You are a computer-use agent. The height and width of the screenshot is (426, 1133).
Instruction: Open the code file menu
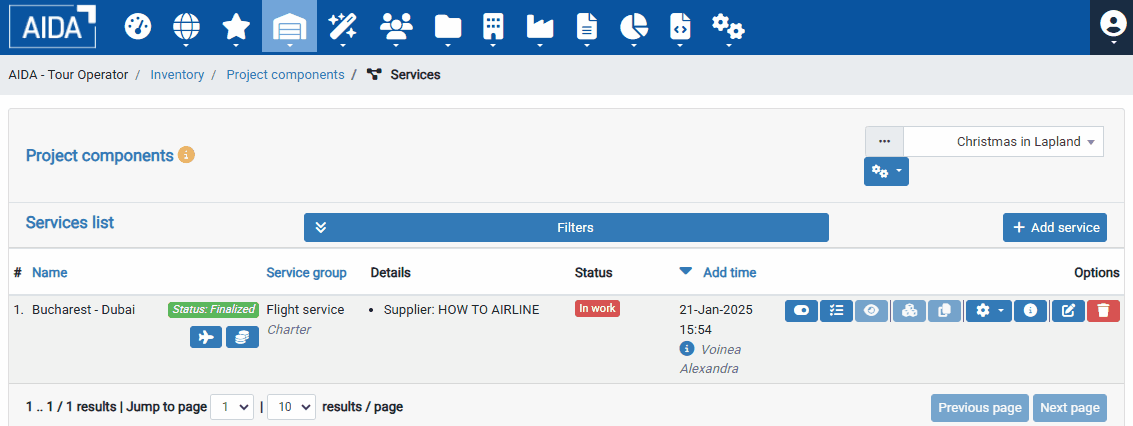pyautogui.click(x=680, y=27)
